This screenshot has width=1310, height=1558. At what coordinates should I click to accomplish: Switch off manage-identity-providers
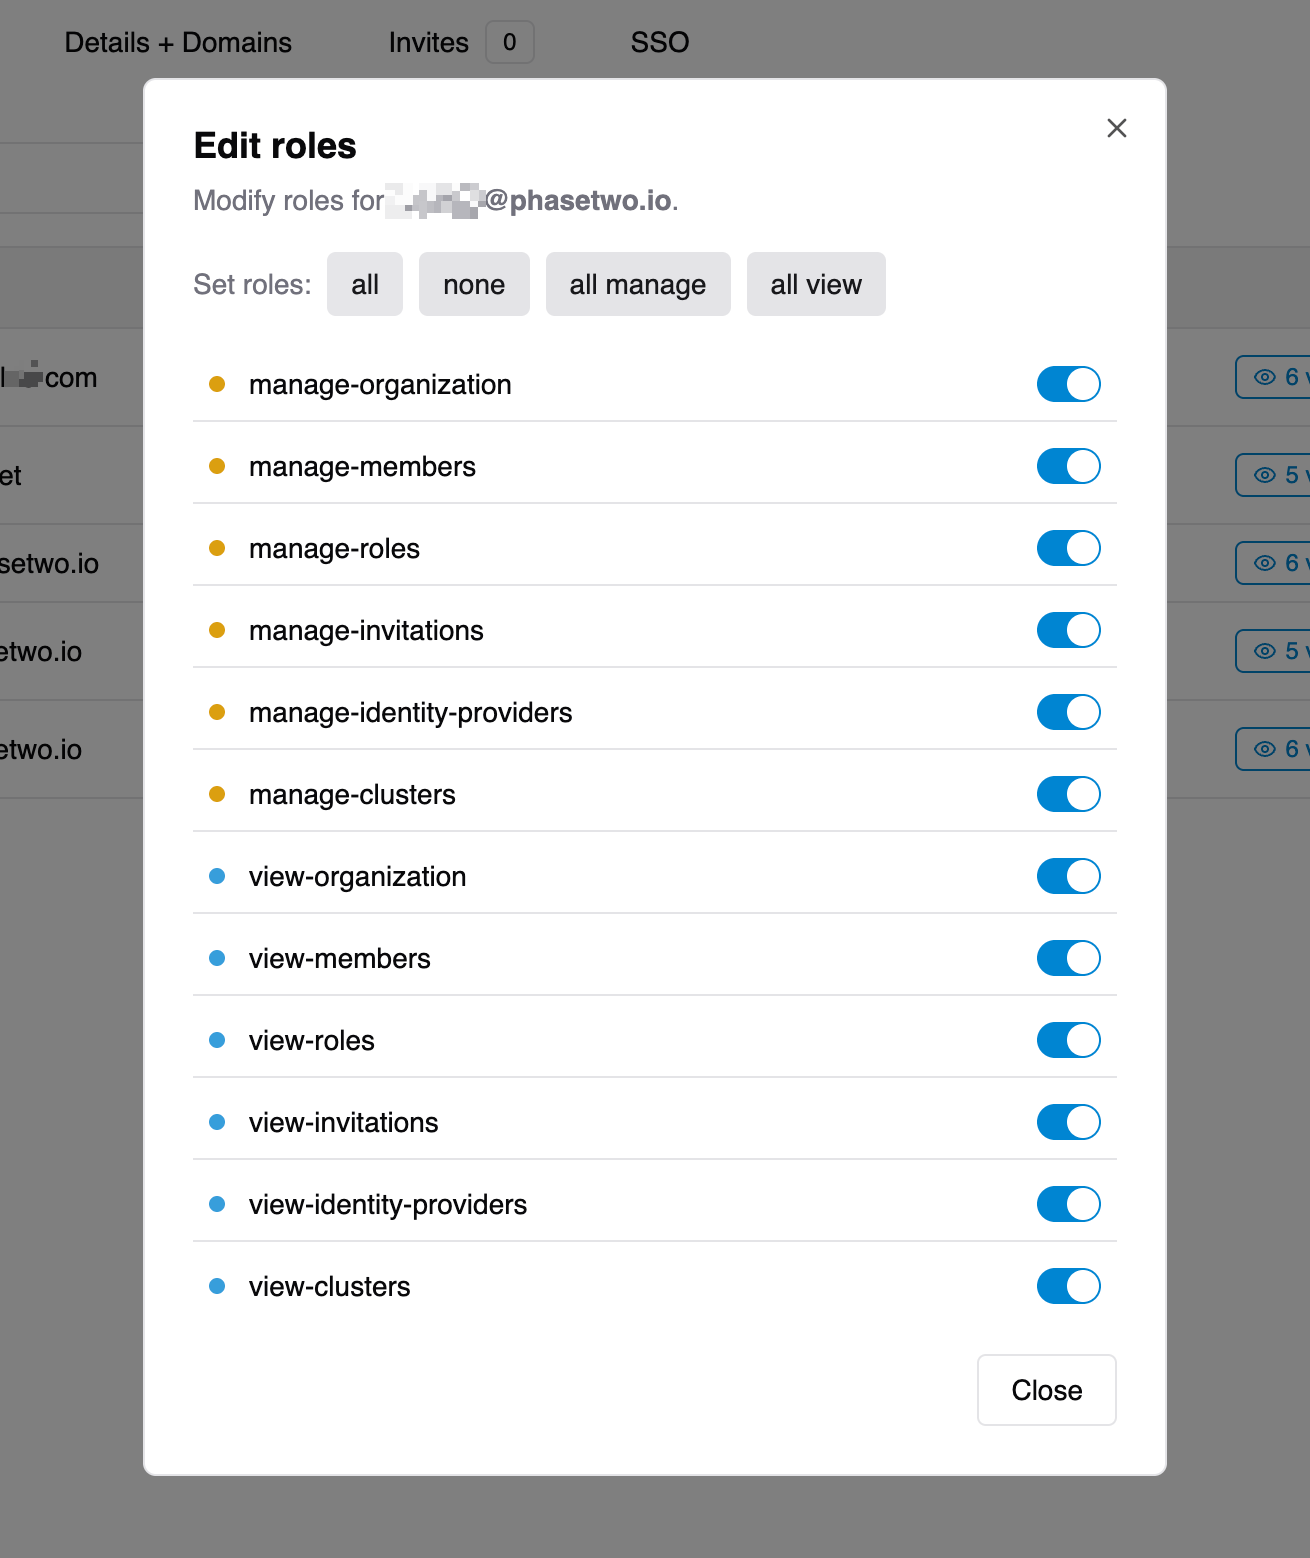pos(1068,712)
